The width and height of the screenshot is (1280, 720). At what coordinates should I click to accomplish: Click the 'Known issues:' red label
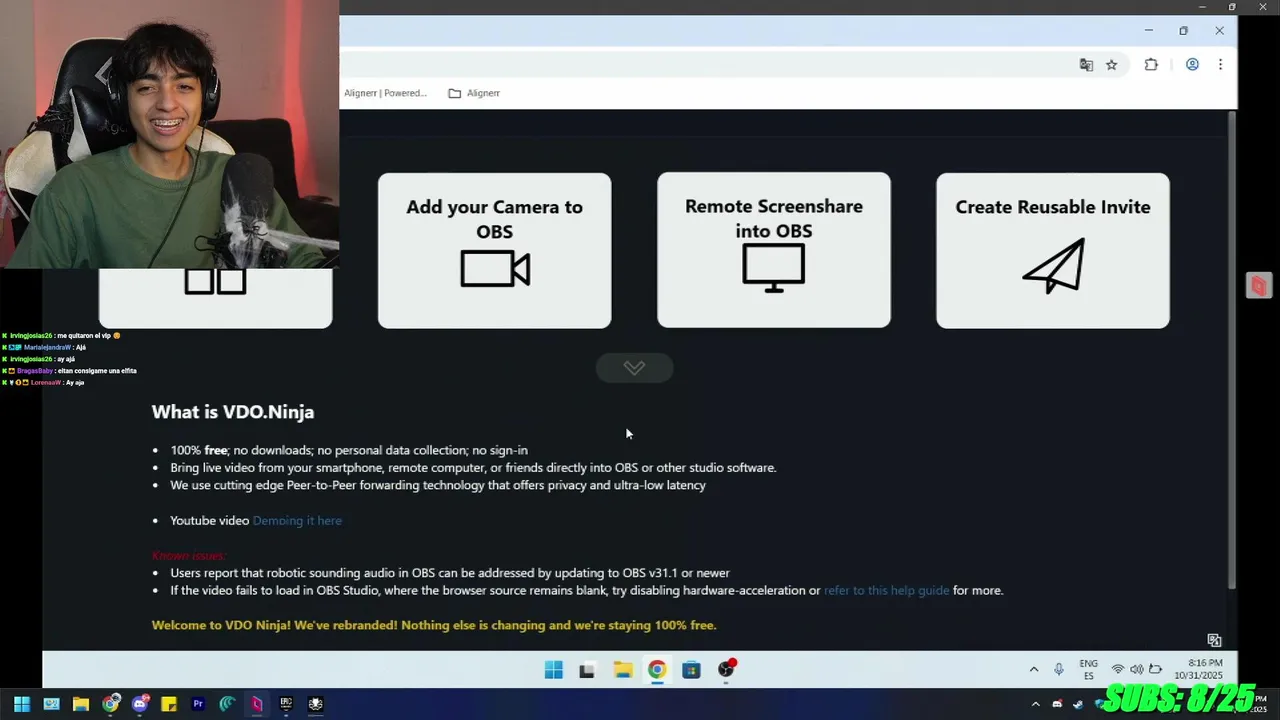tap(189, 555)
